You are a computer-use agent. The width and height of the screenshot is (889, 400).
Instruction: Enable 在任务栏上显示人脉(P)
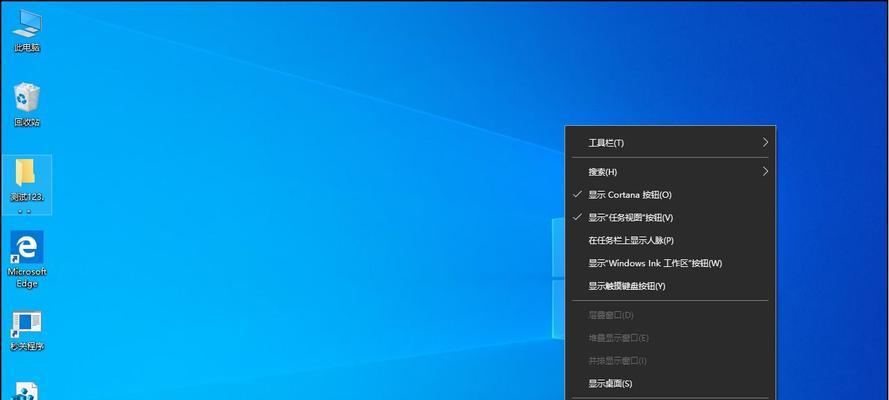[x=670, y=240]
